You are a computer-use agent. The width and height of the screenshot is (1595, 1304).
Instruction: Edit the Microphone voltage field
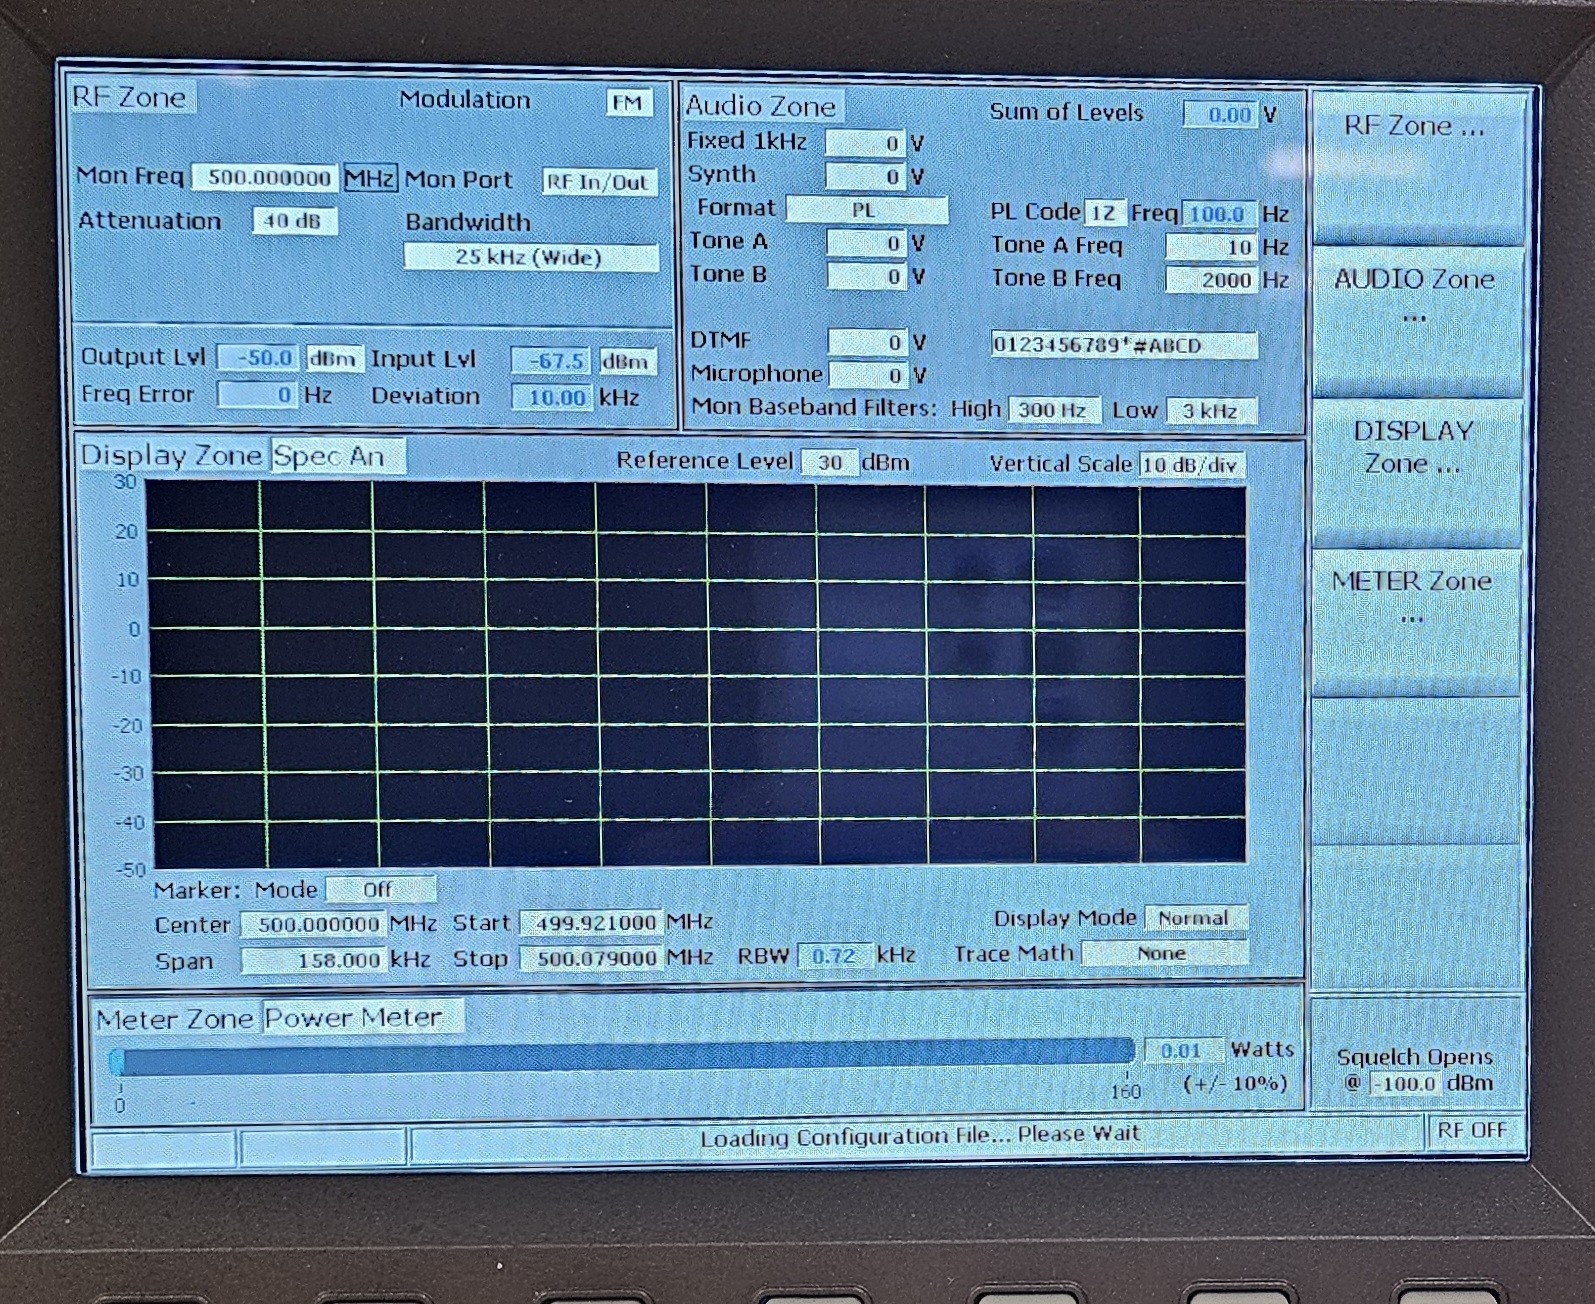pyautogui.click(x=868, y=375)
